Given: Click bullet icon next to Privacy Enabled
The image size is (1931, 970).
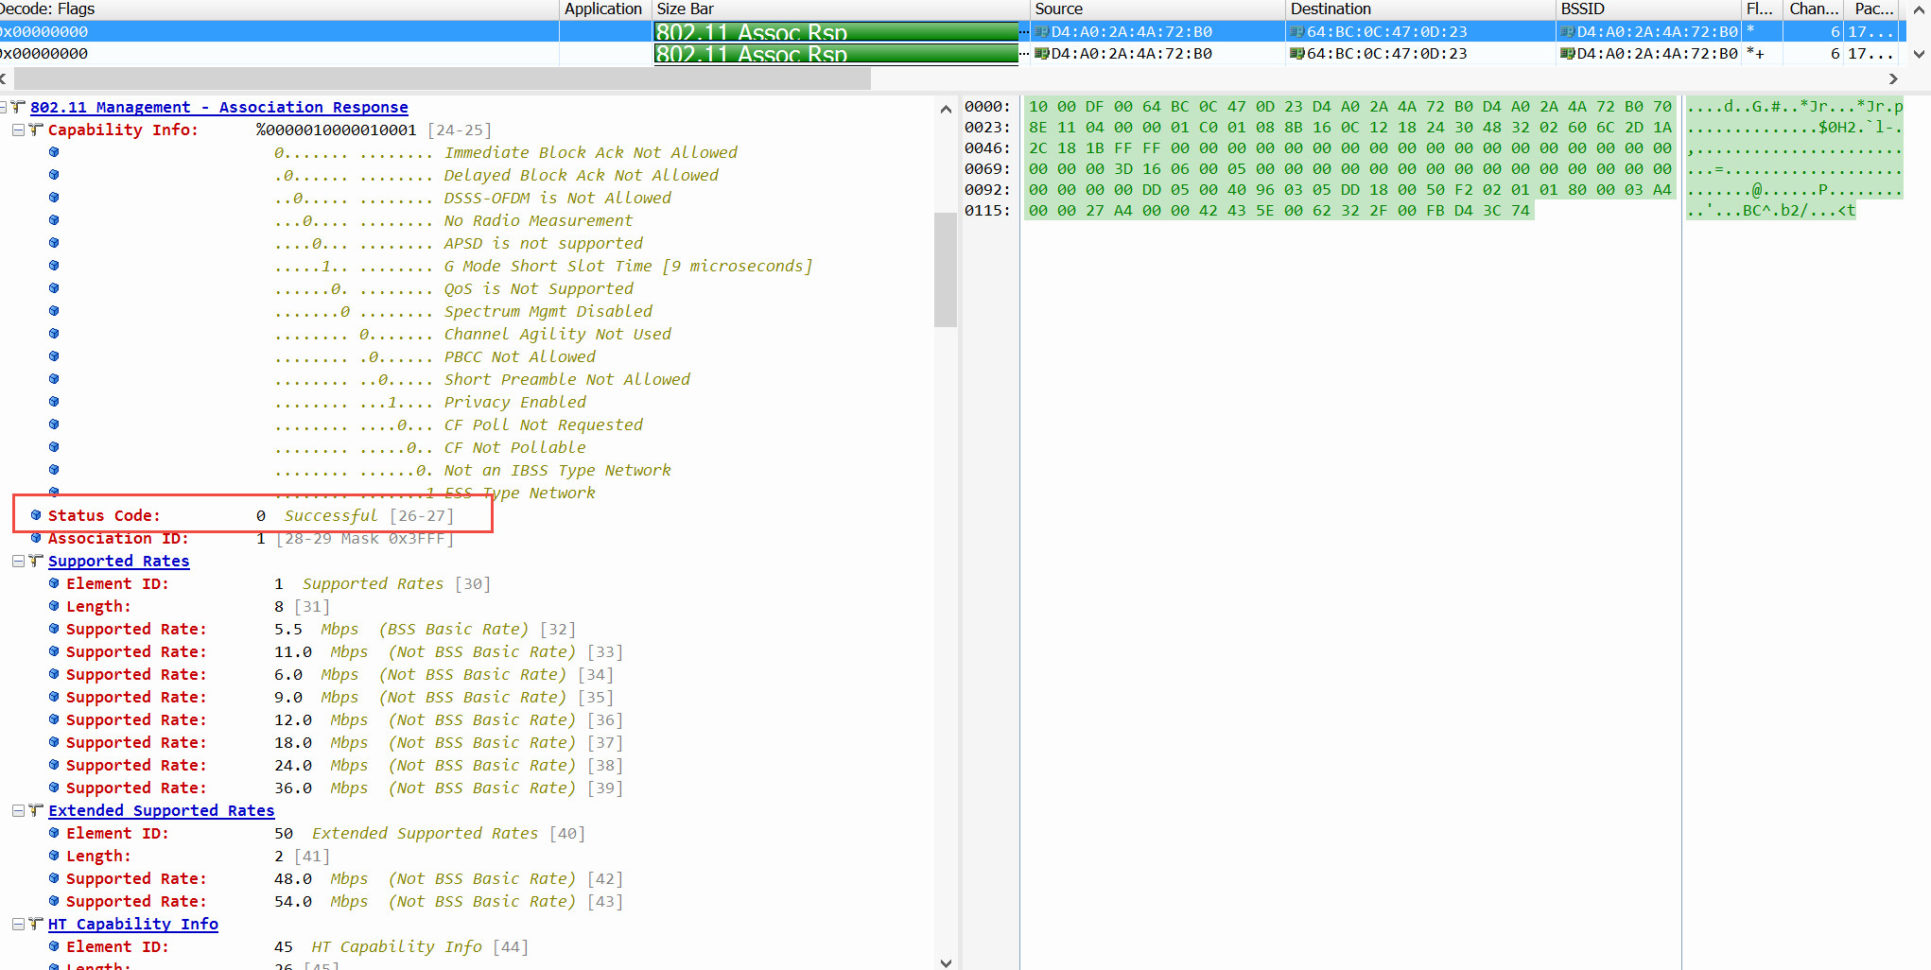Looking at the screenshot, I should [54, 402].
